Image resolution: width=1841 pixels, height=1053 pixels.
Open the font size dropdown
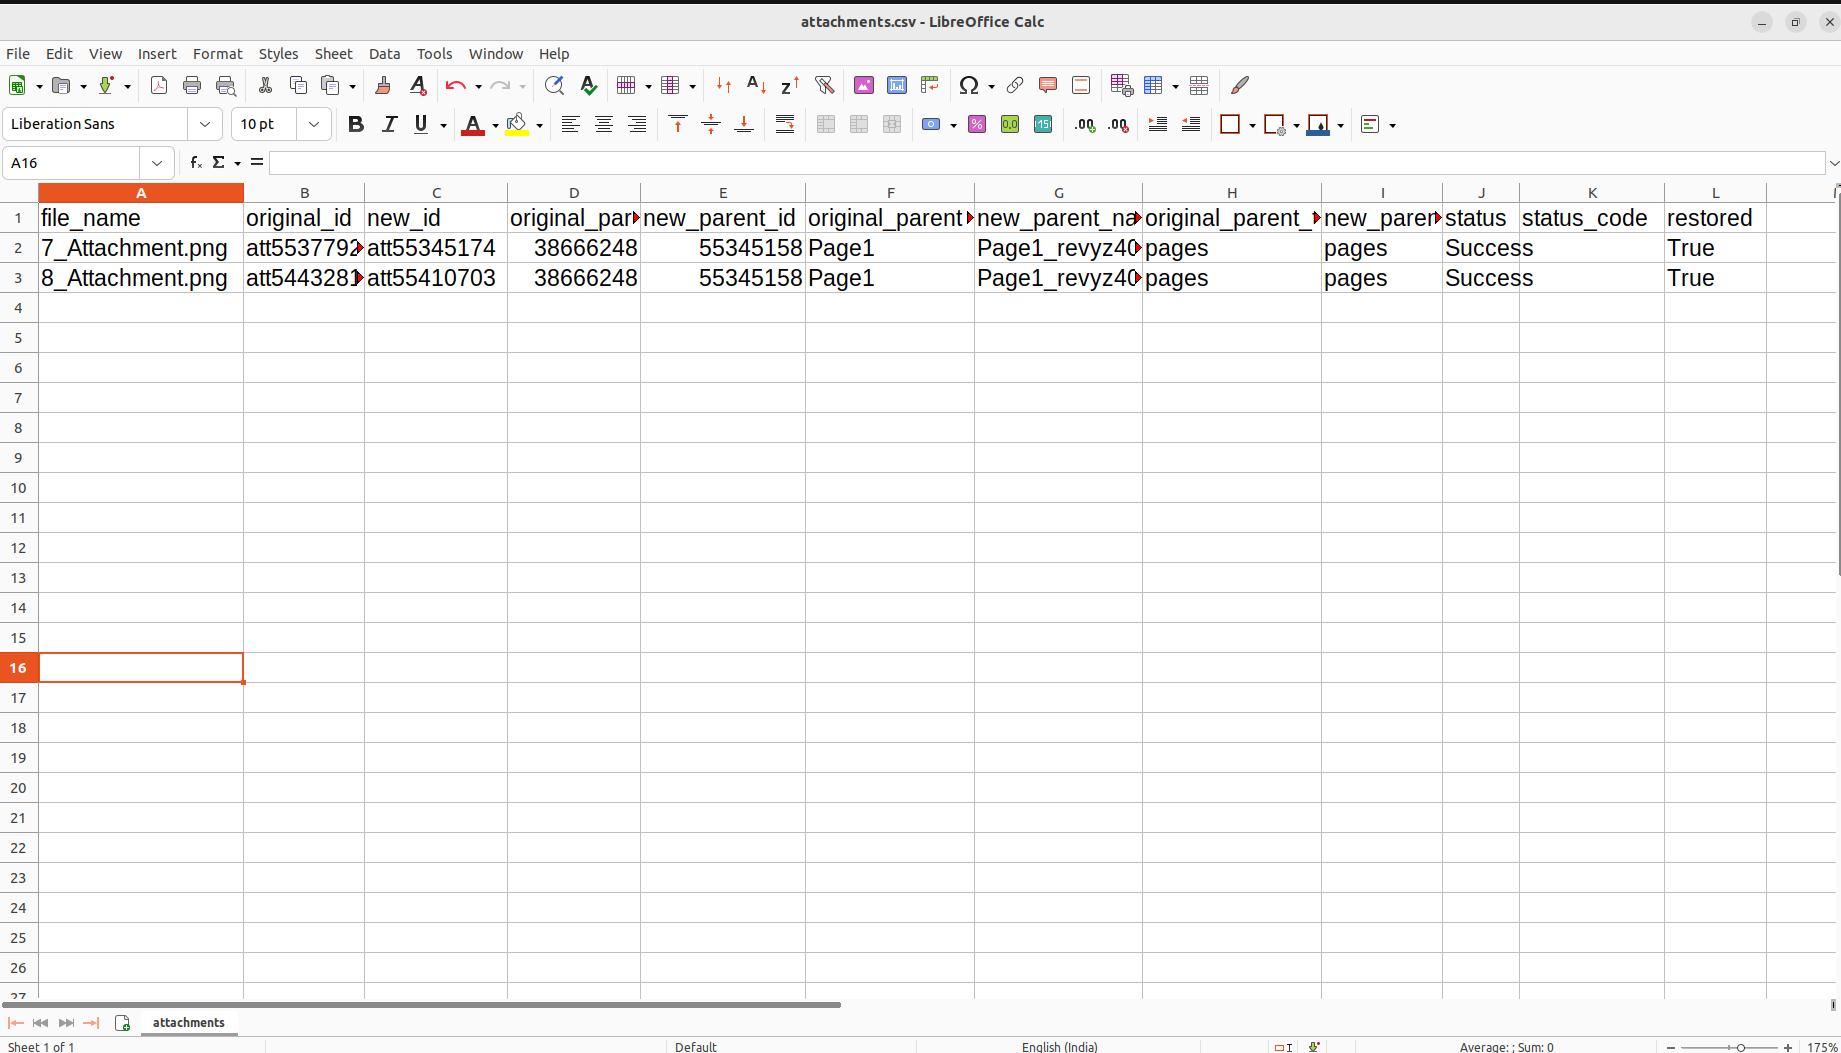(x=314, y=125)
